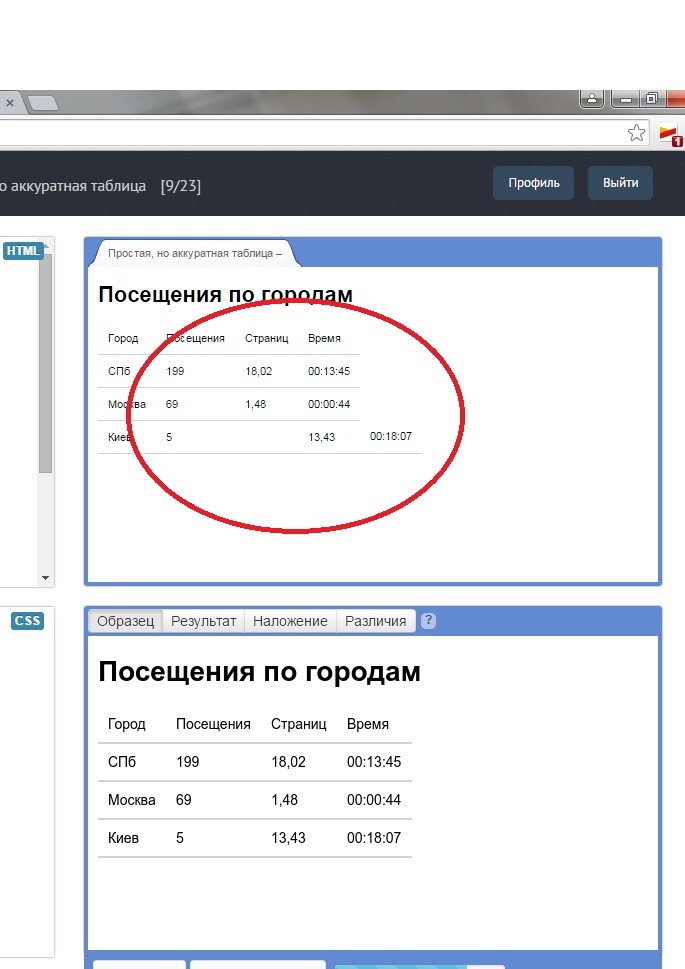
Task: Click '18,02' cell in sample table
Action: tap(289, 761)
